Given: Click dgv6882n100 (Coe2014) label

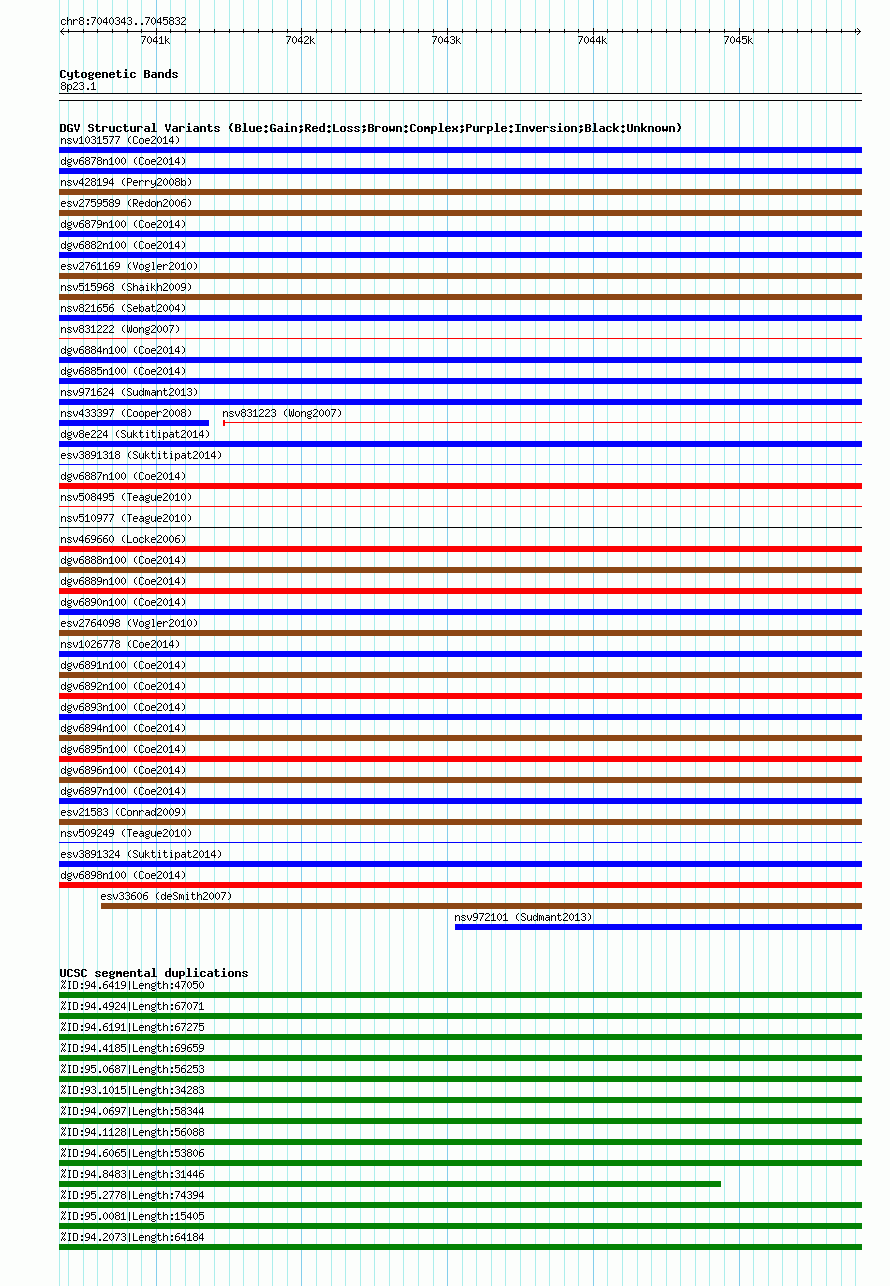Looking at the screenshot, I should (123, 245).
